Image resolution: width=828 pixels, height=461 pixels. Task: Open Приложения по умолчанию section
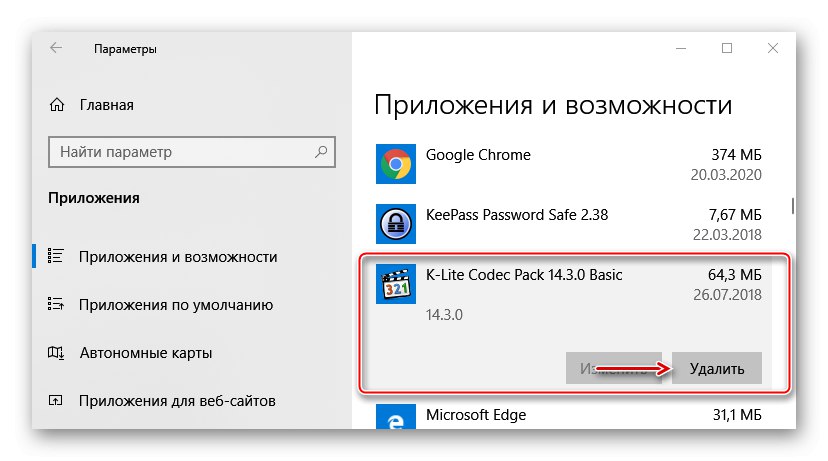click(x=176, y=305)
